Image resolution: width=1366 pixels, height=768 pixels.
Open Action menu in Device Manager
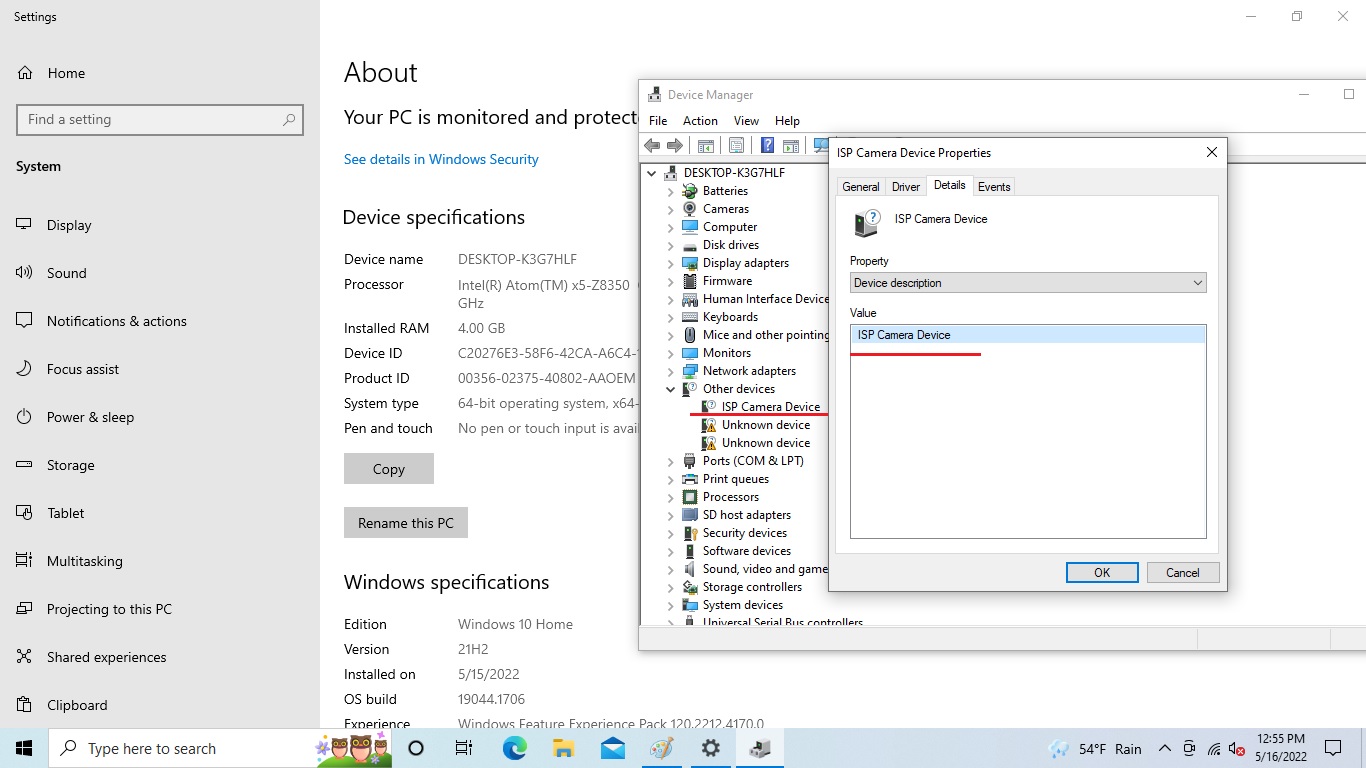pos(700,121)
